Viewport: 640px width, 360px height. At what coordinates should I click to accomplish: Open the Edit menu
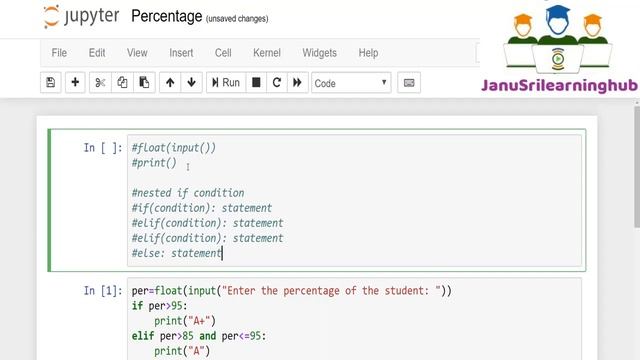click(97, 53)
